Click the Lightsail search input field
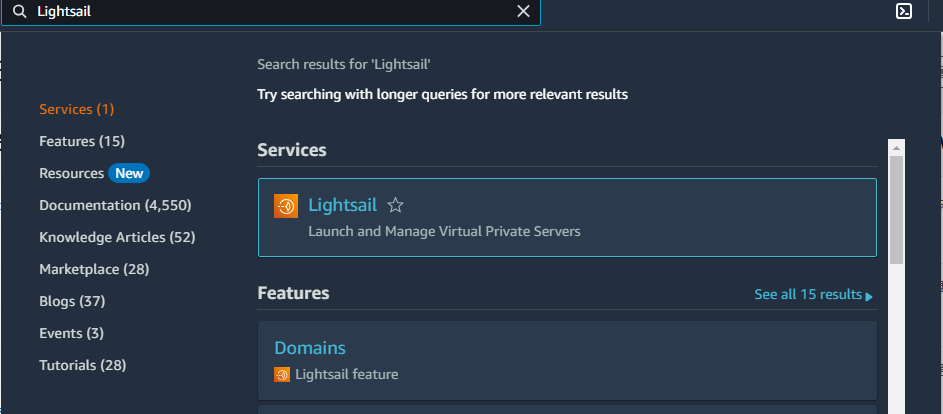Viewport: 943px width, 414px height. 271,11
